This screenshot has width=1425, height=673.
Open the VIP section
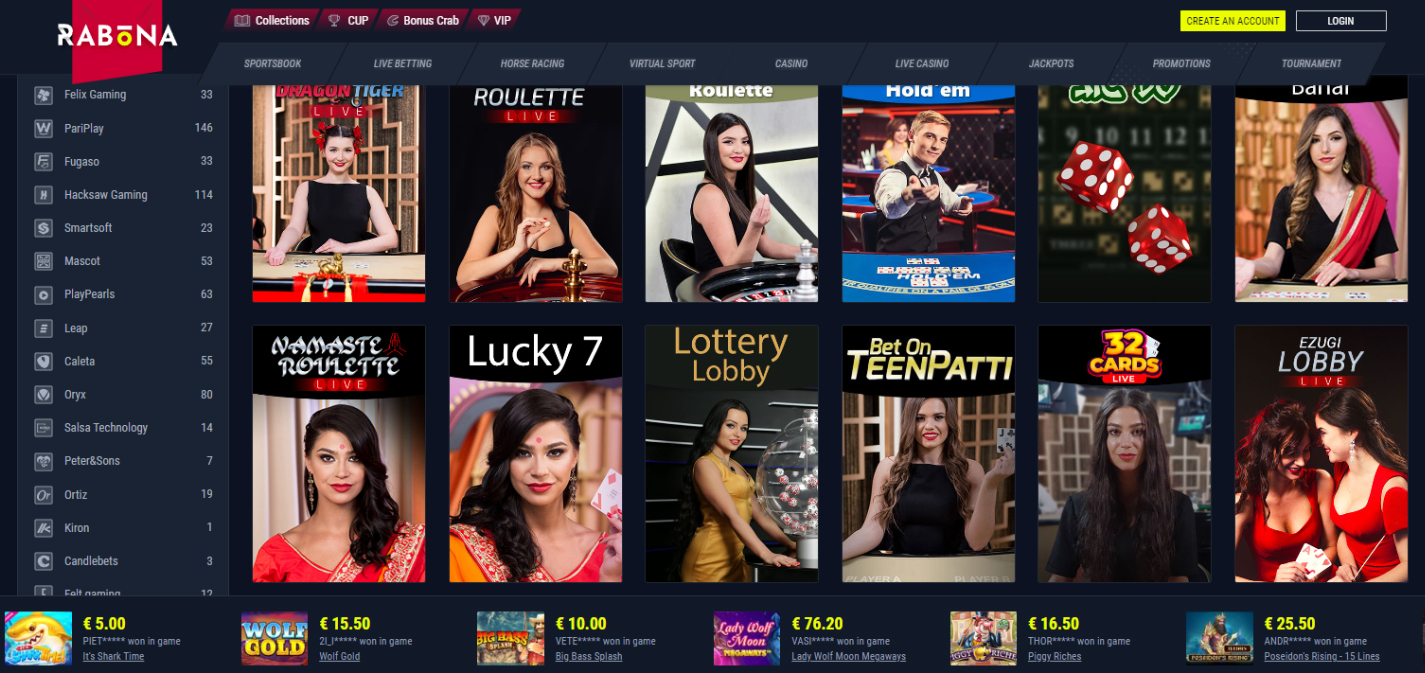pos(494,20)
